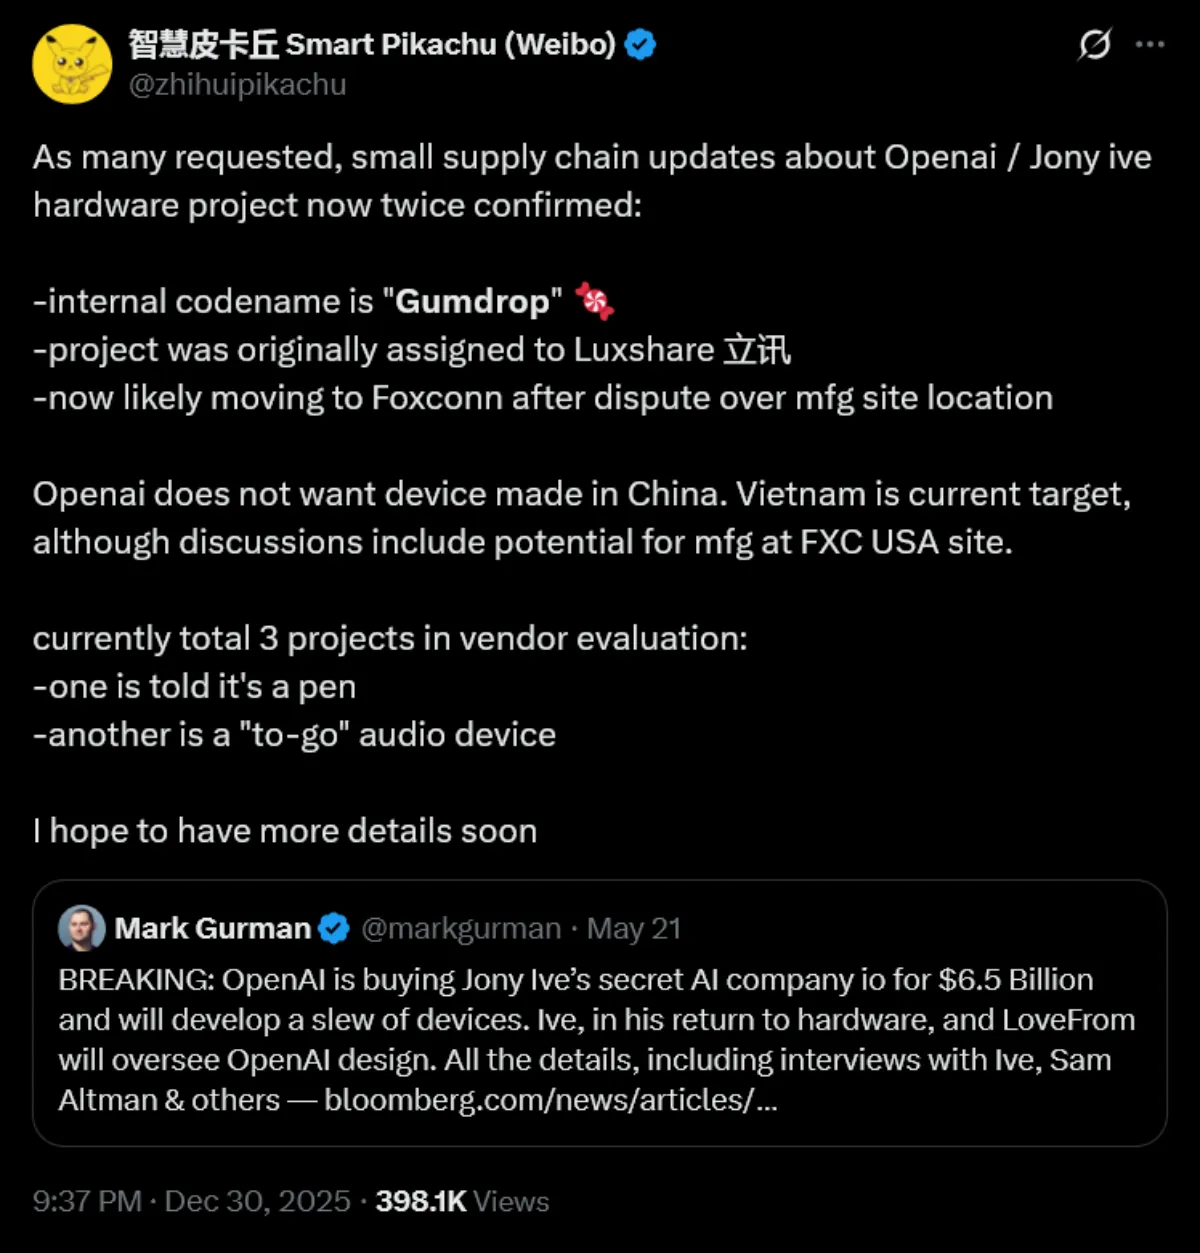The image size is (1200, 1253).
Task: Open the three-dot More options menu
Action: [1150, 45]
